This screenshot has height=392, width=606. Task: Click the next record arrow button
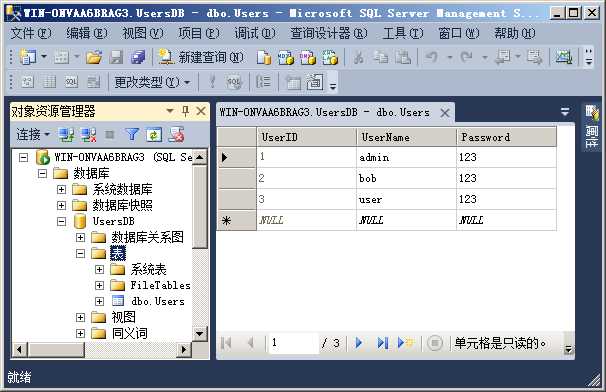(x=359, y=343)
